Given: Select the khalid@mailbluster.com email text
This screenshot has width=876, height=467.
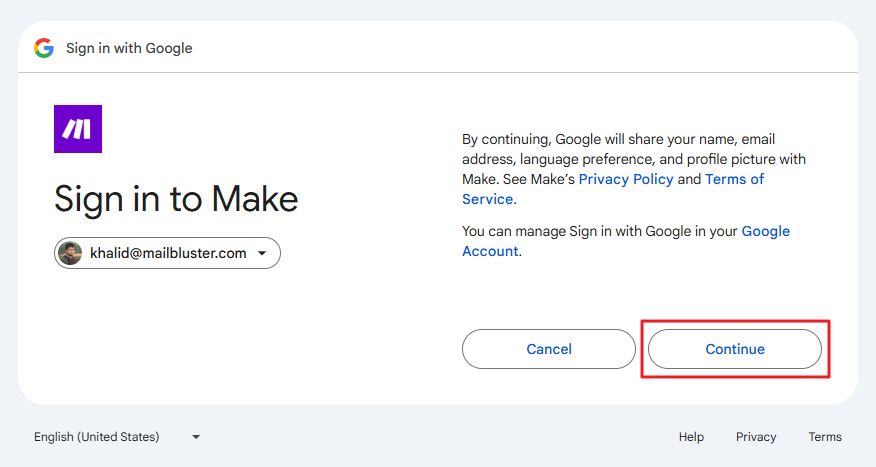Looking at the screenshot, I should pos(168,253).
